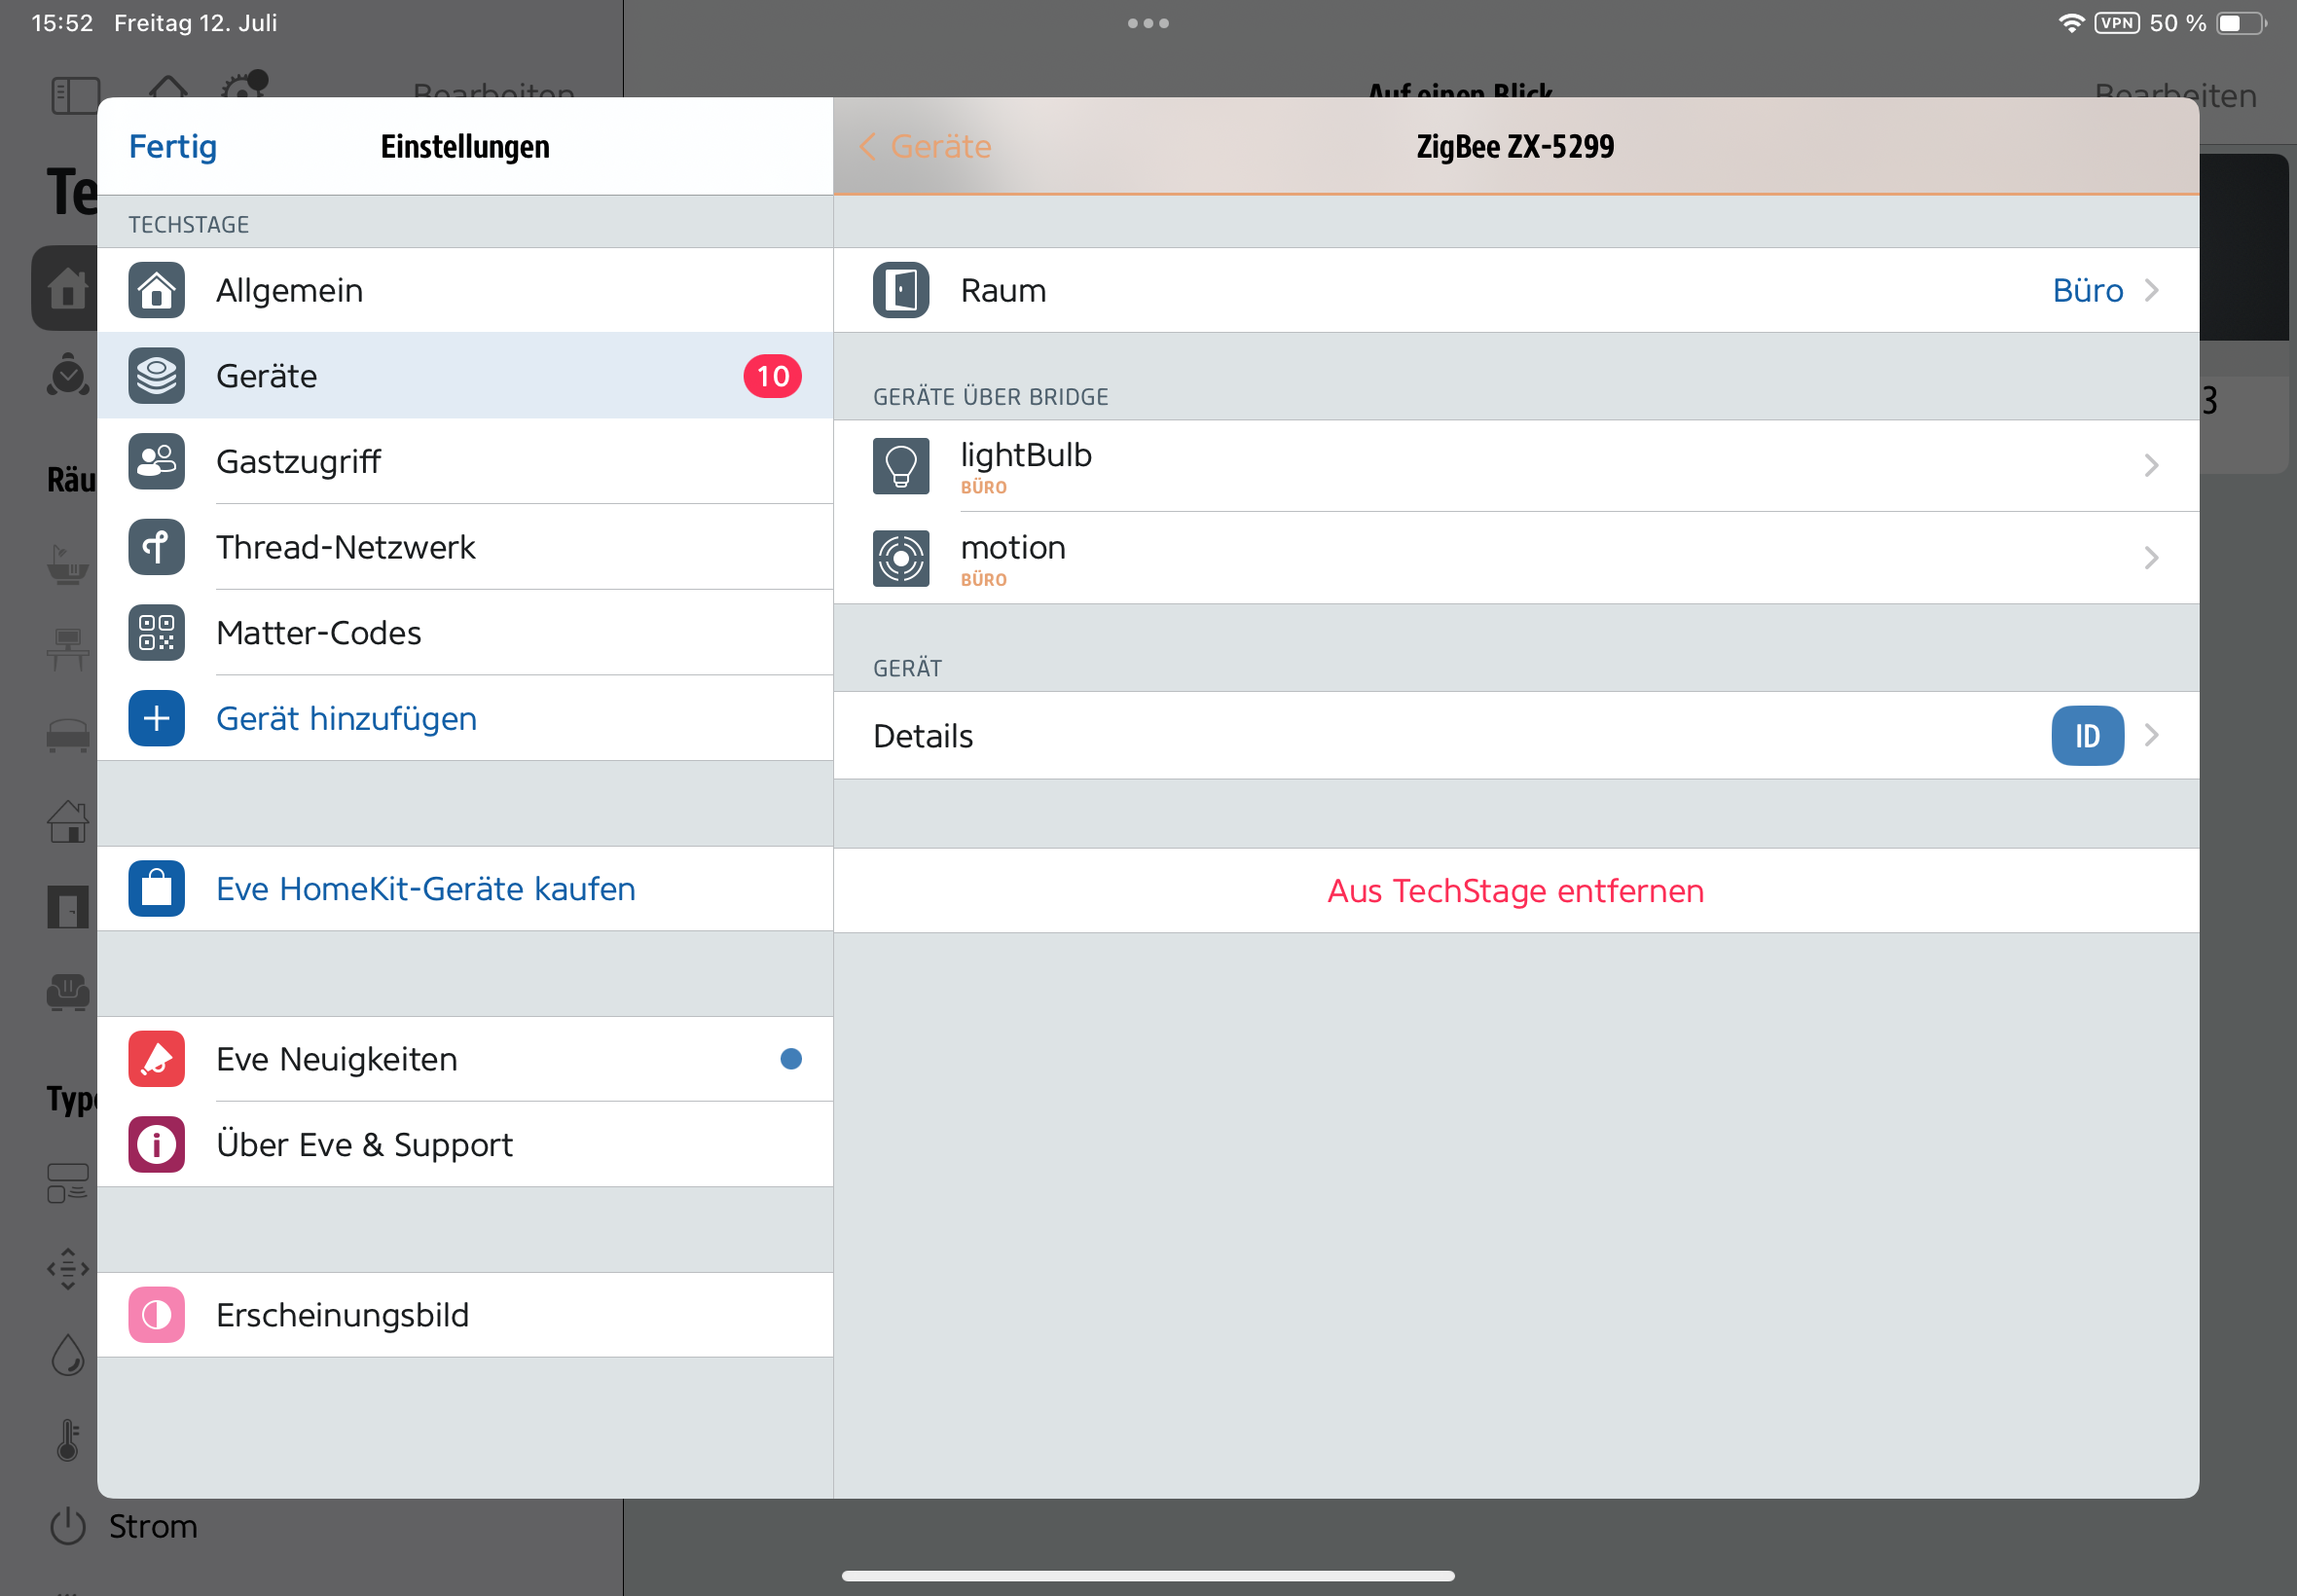This screenshot has width=2297, height=1596.
Task: Tap the shopping bag icon
Action: [156, 888]
